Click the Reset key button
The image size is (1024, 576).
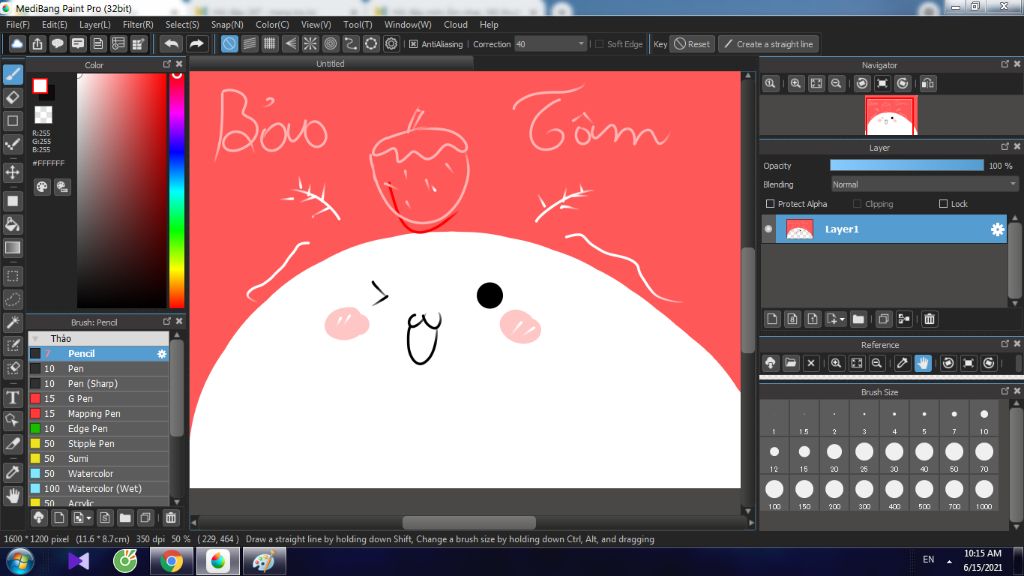pyautogui.click(x=692, y=44)
